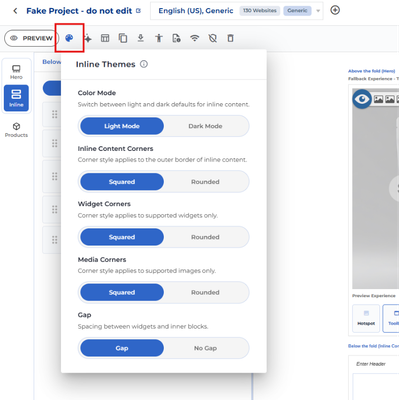Go back using the arrow beside project title
This screenshot has width=399, height=400.
tap(15, 11)
